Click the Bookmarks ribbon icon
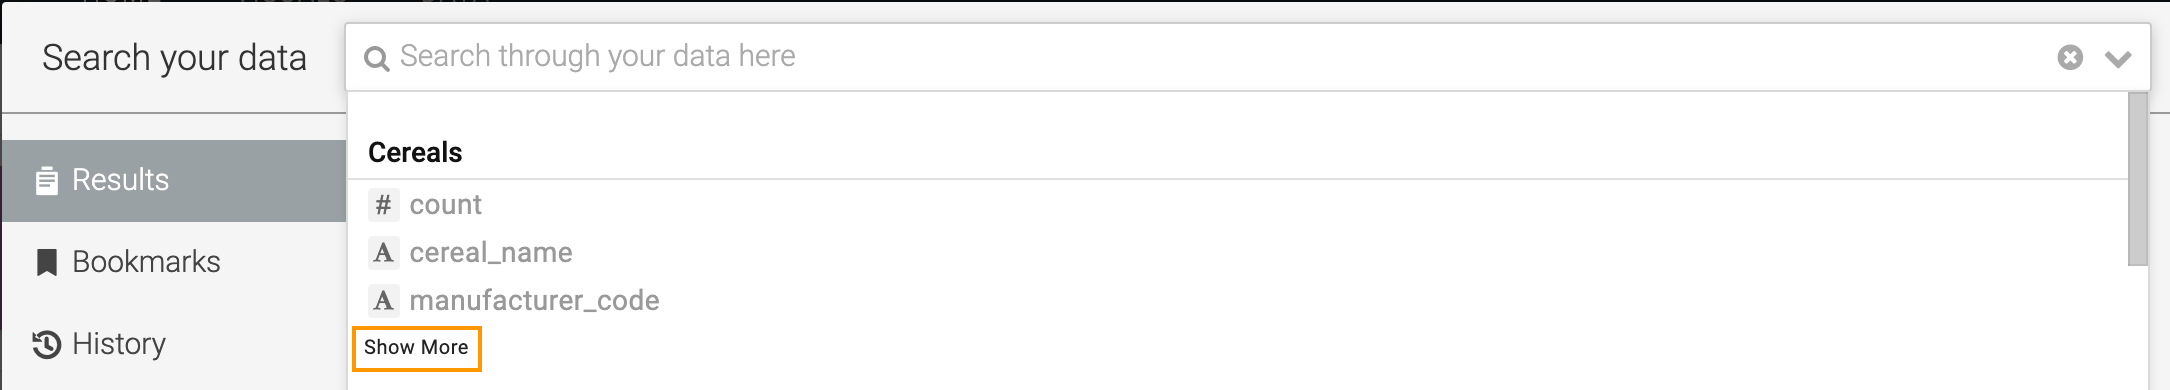Image resolution: width=2170 pixels, height=390 pixels. click(46, 263)
